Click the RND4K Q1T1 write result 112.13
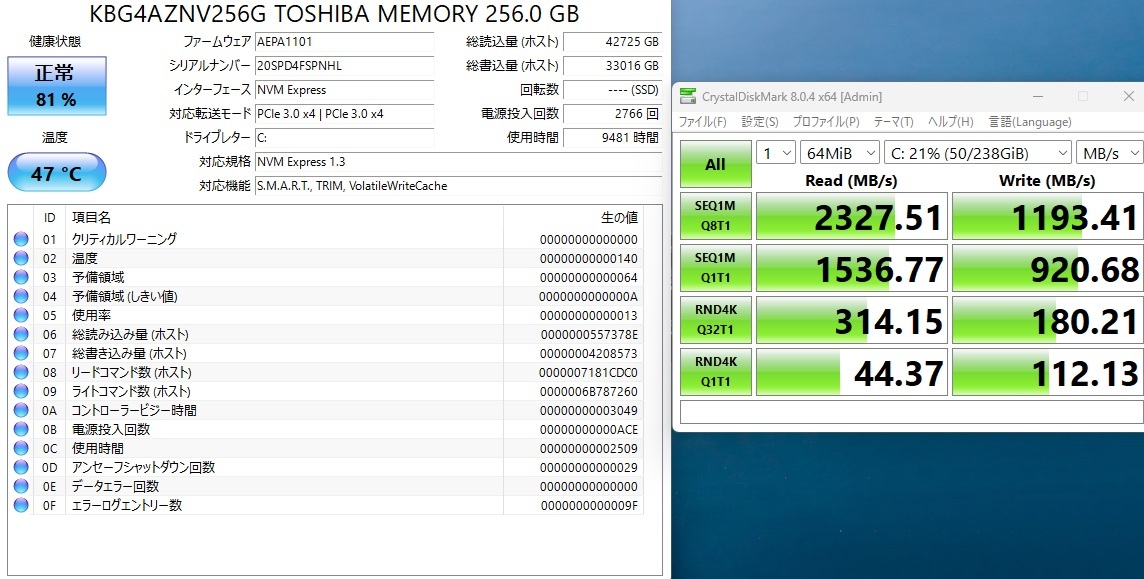This screenshot has height=579, width=1144. pyautogui.click(x=1048, y=372)
